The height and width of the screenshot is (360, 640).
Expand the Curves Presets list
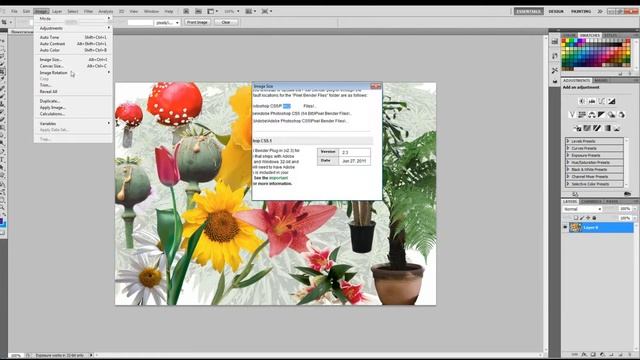[568, 148]
